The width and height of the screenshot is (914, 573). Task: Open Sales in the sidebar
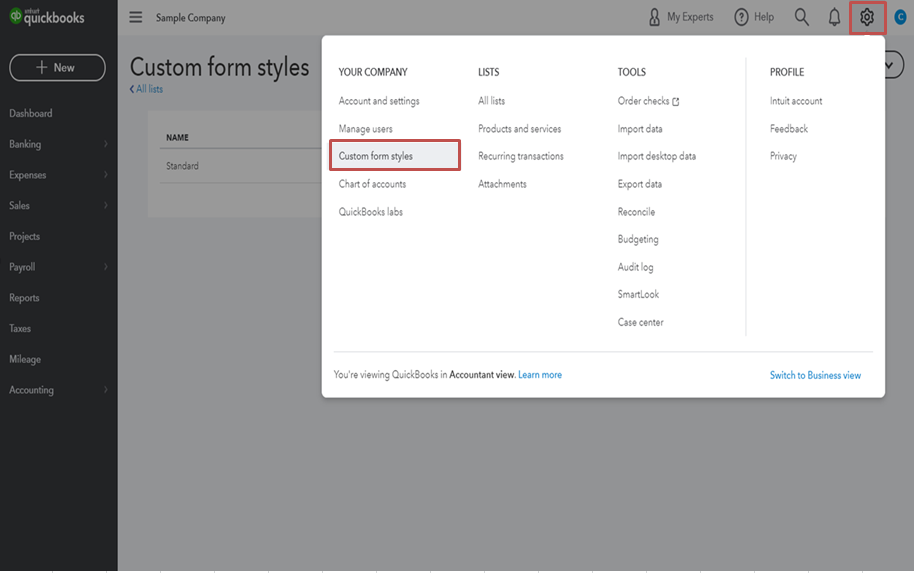point(19,206)
